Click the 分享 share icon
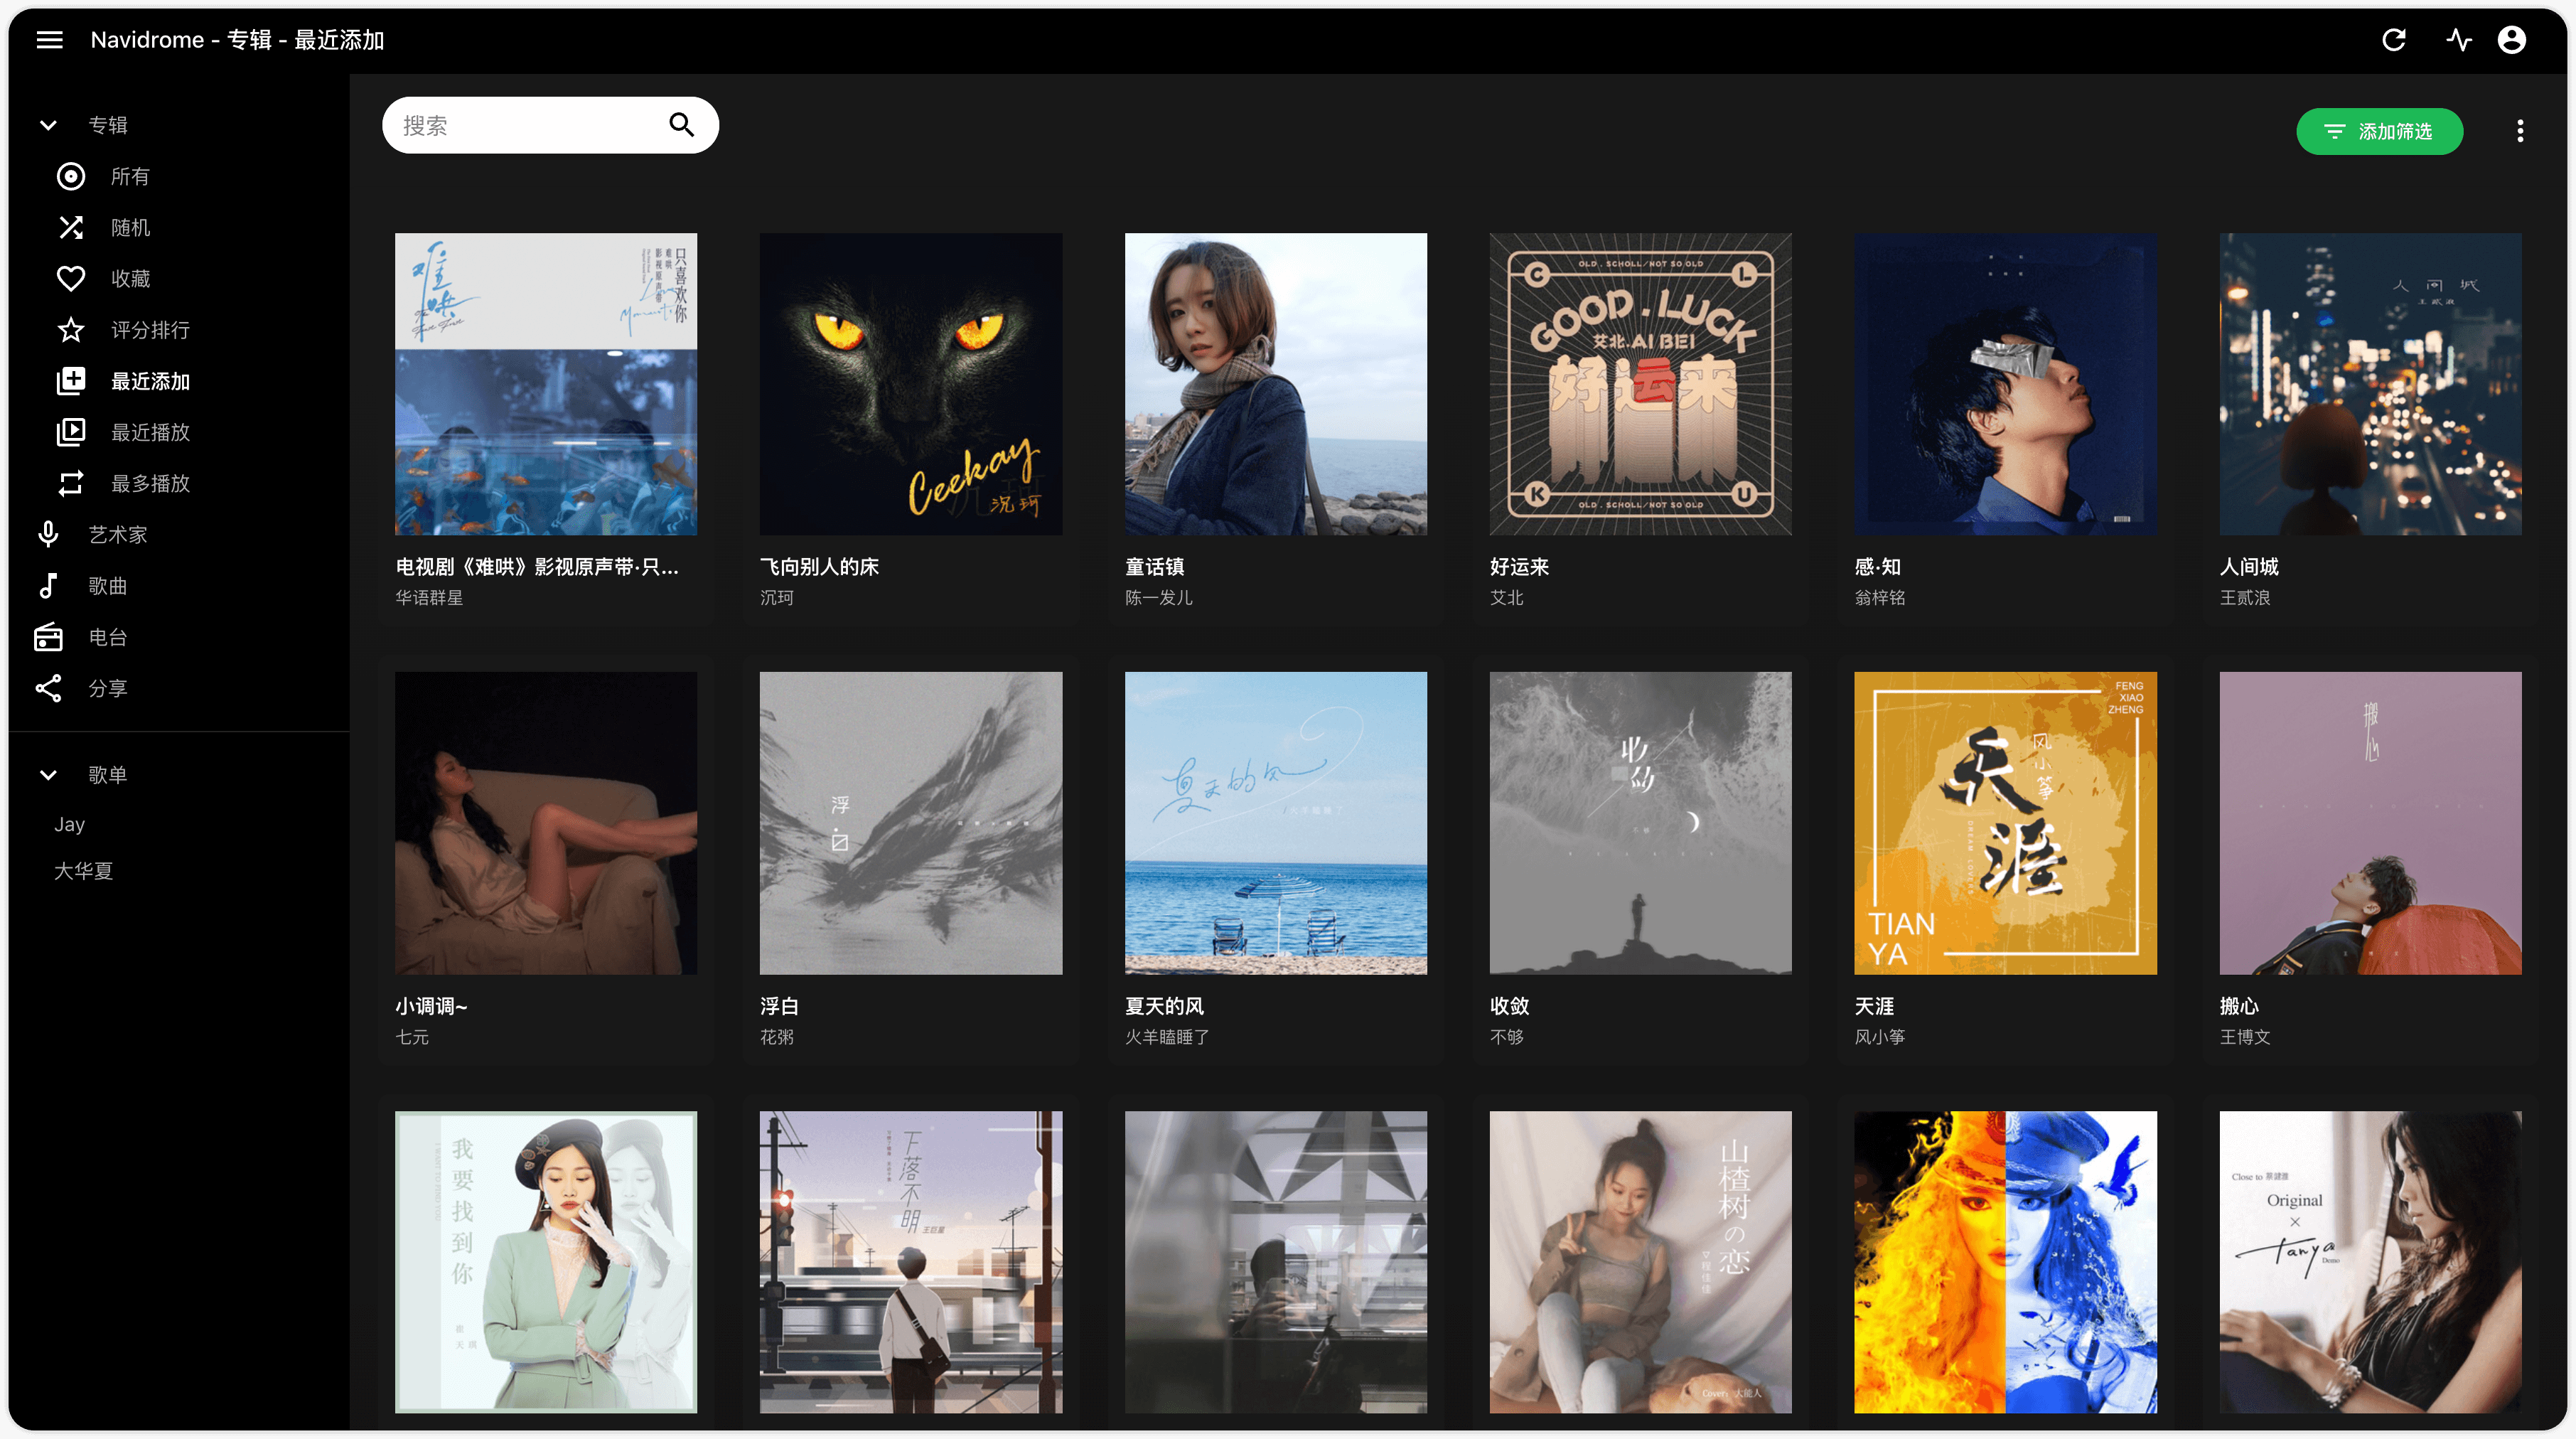 [x=48, y=688]
